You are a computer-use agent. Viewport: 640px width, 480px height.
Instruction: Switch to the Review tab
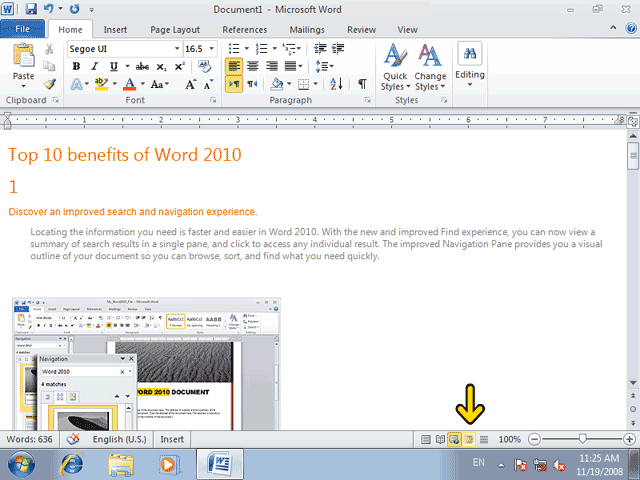click(x=361, y=29)
